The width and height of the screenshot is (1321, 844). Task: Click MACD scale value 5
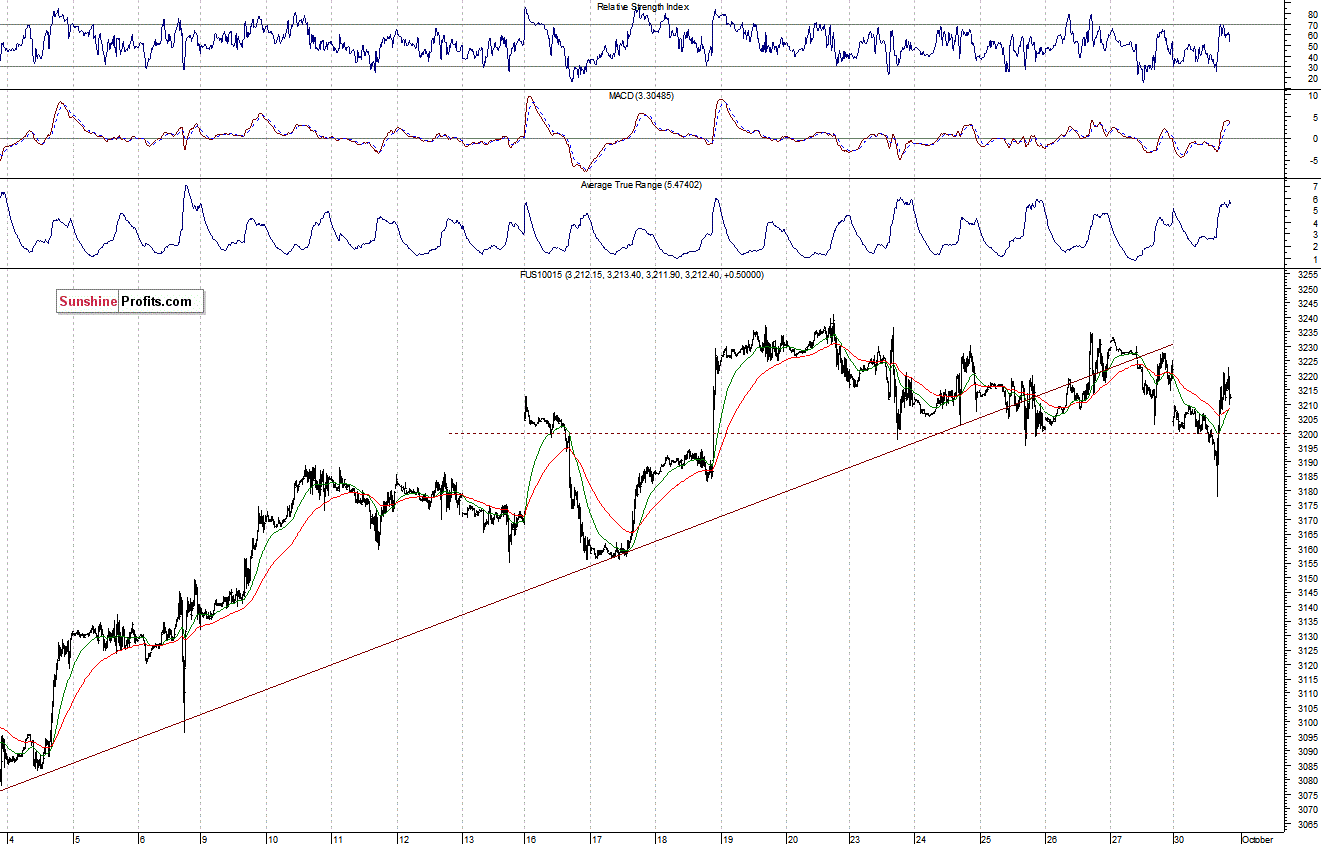[1313, 118]
